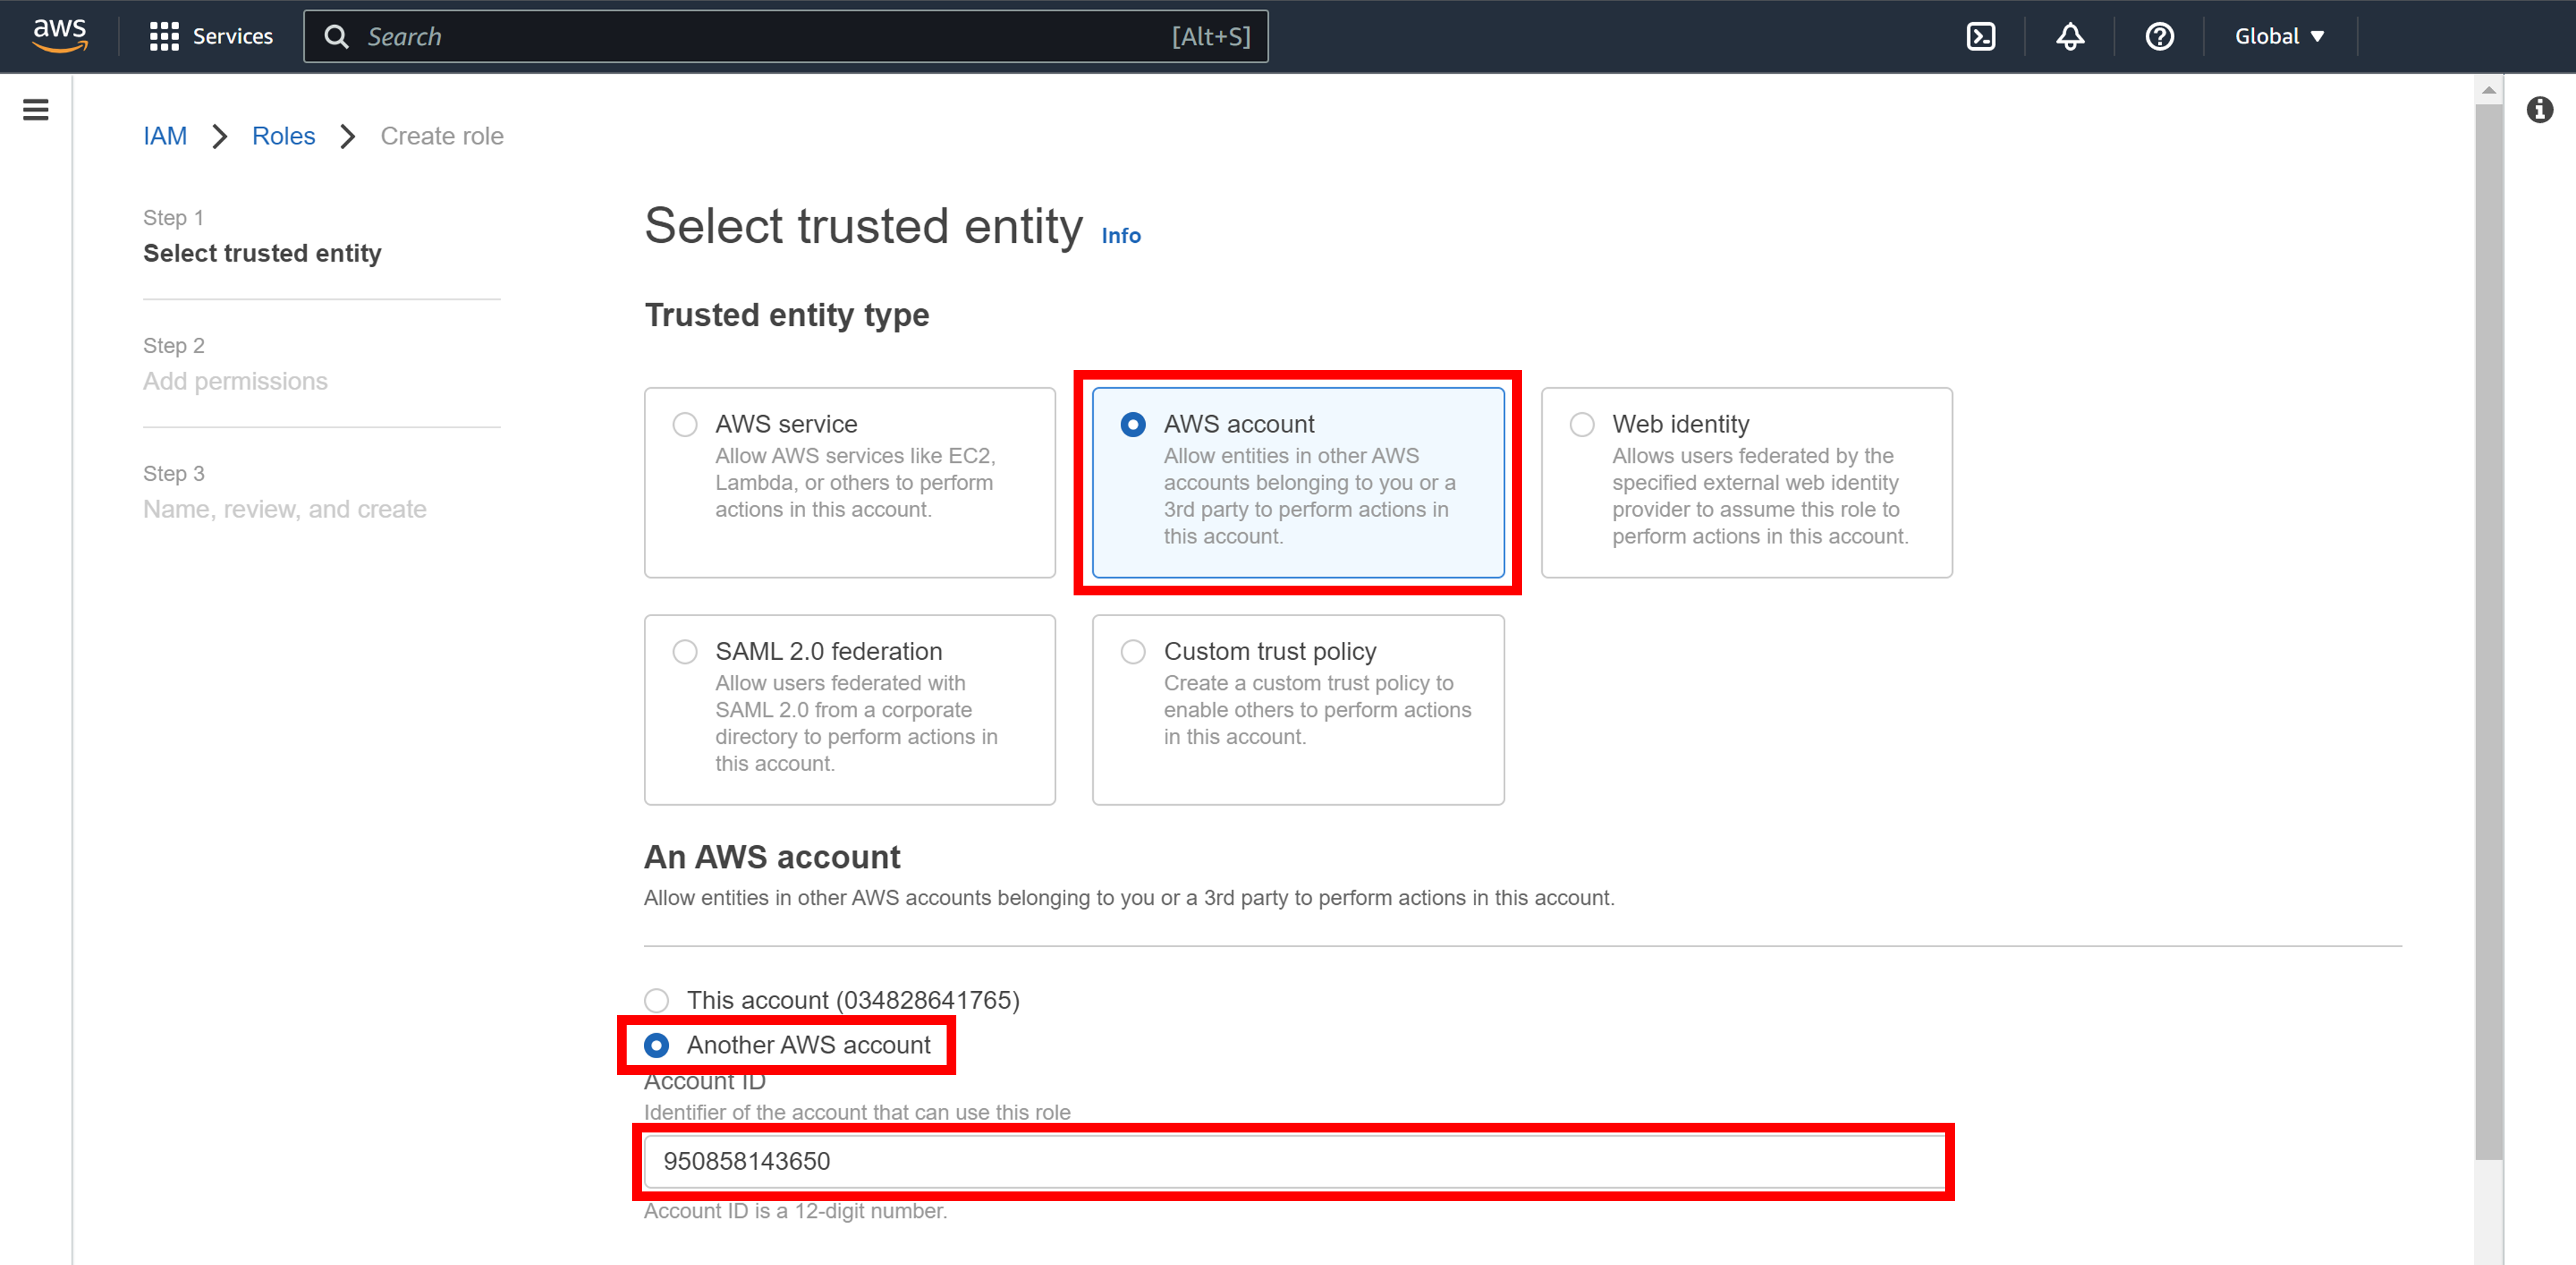The image size is (2576, 1265).
Task: Select the Web identity trusted entity
Action: coord(1582,424)
